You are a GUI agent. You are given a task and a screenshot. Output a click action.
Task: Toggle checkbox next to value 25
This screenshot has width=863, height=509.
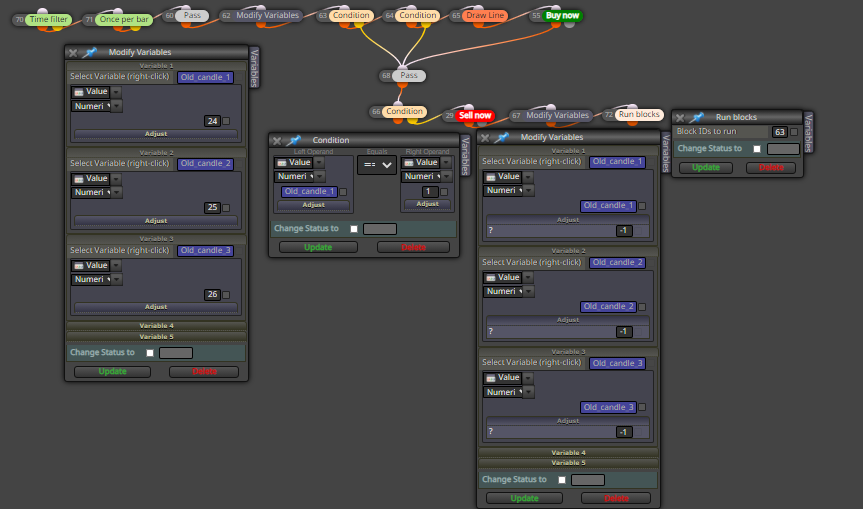coord(226,208)
